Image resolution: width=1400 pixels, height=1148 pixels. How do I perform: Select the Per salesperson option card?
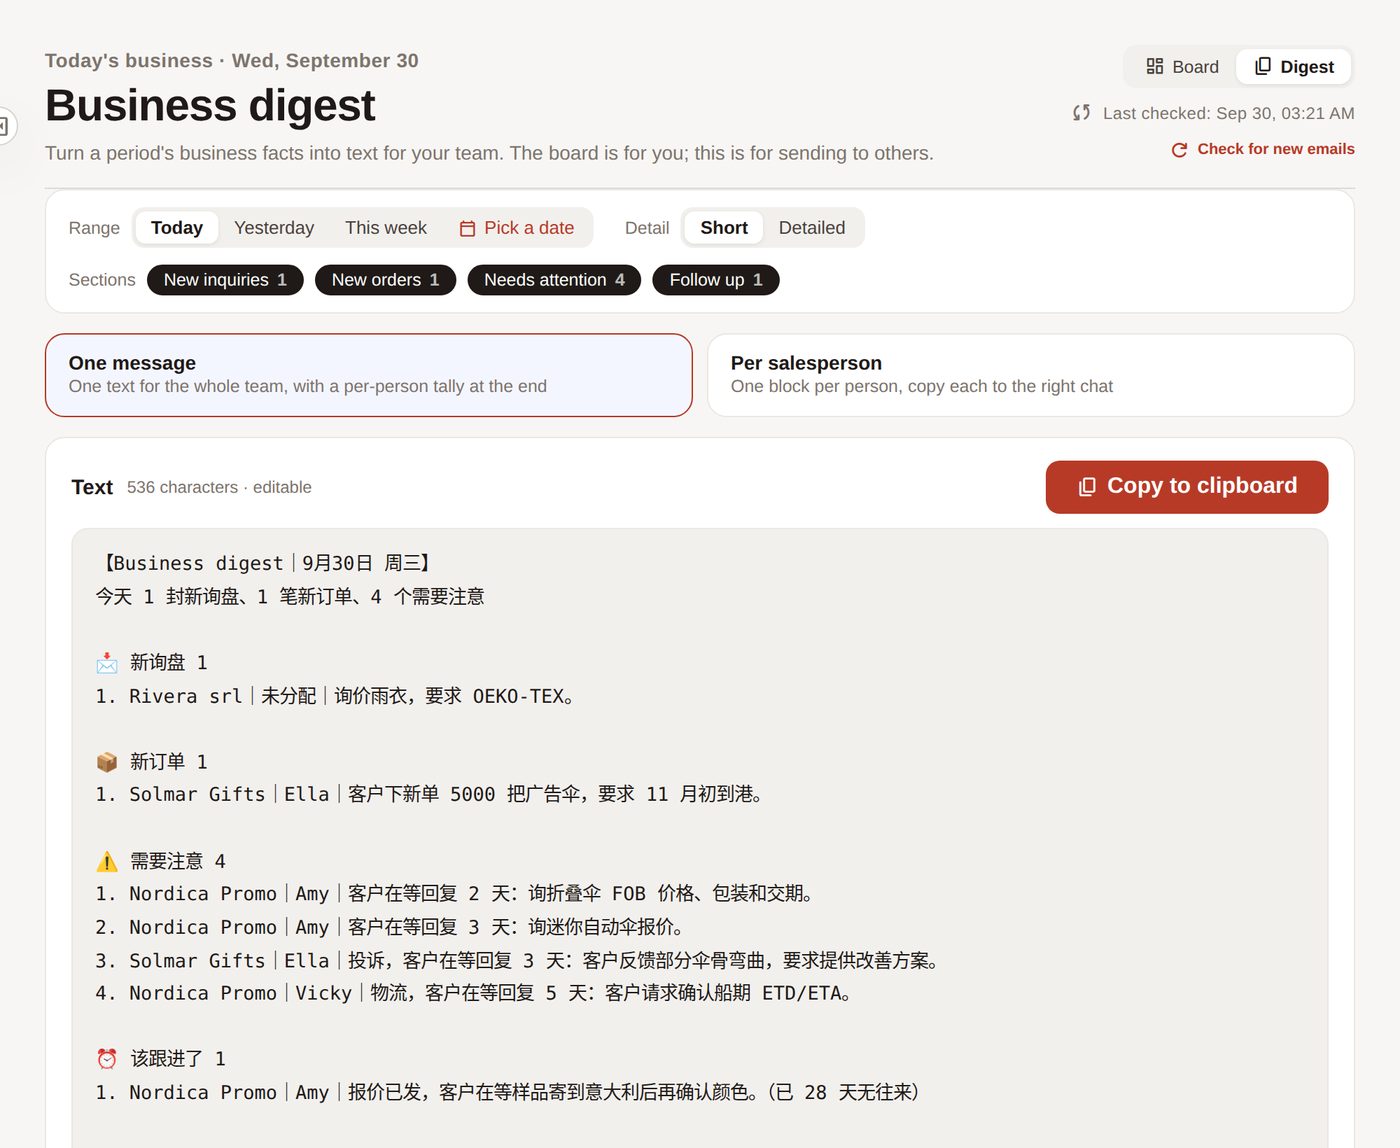tap(1031, 375)
